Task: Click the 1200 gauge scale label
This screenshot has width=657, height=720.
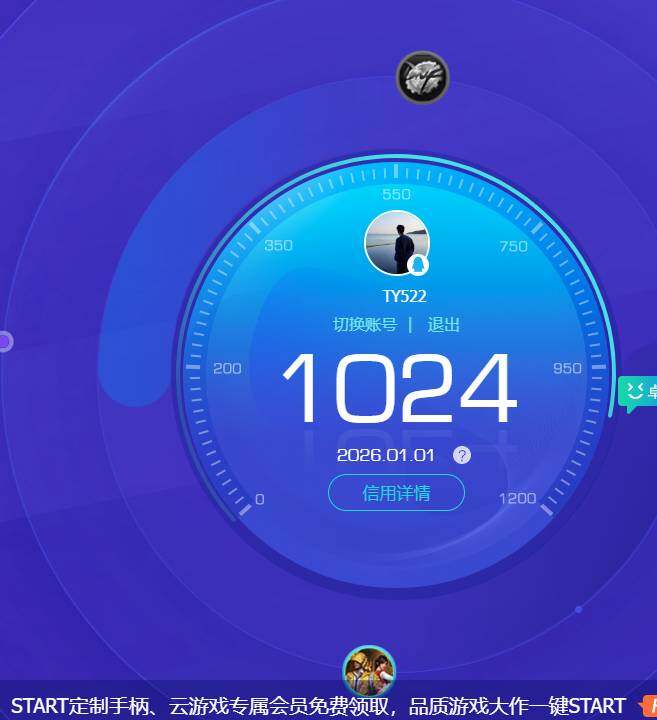Action: 517,498
